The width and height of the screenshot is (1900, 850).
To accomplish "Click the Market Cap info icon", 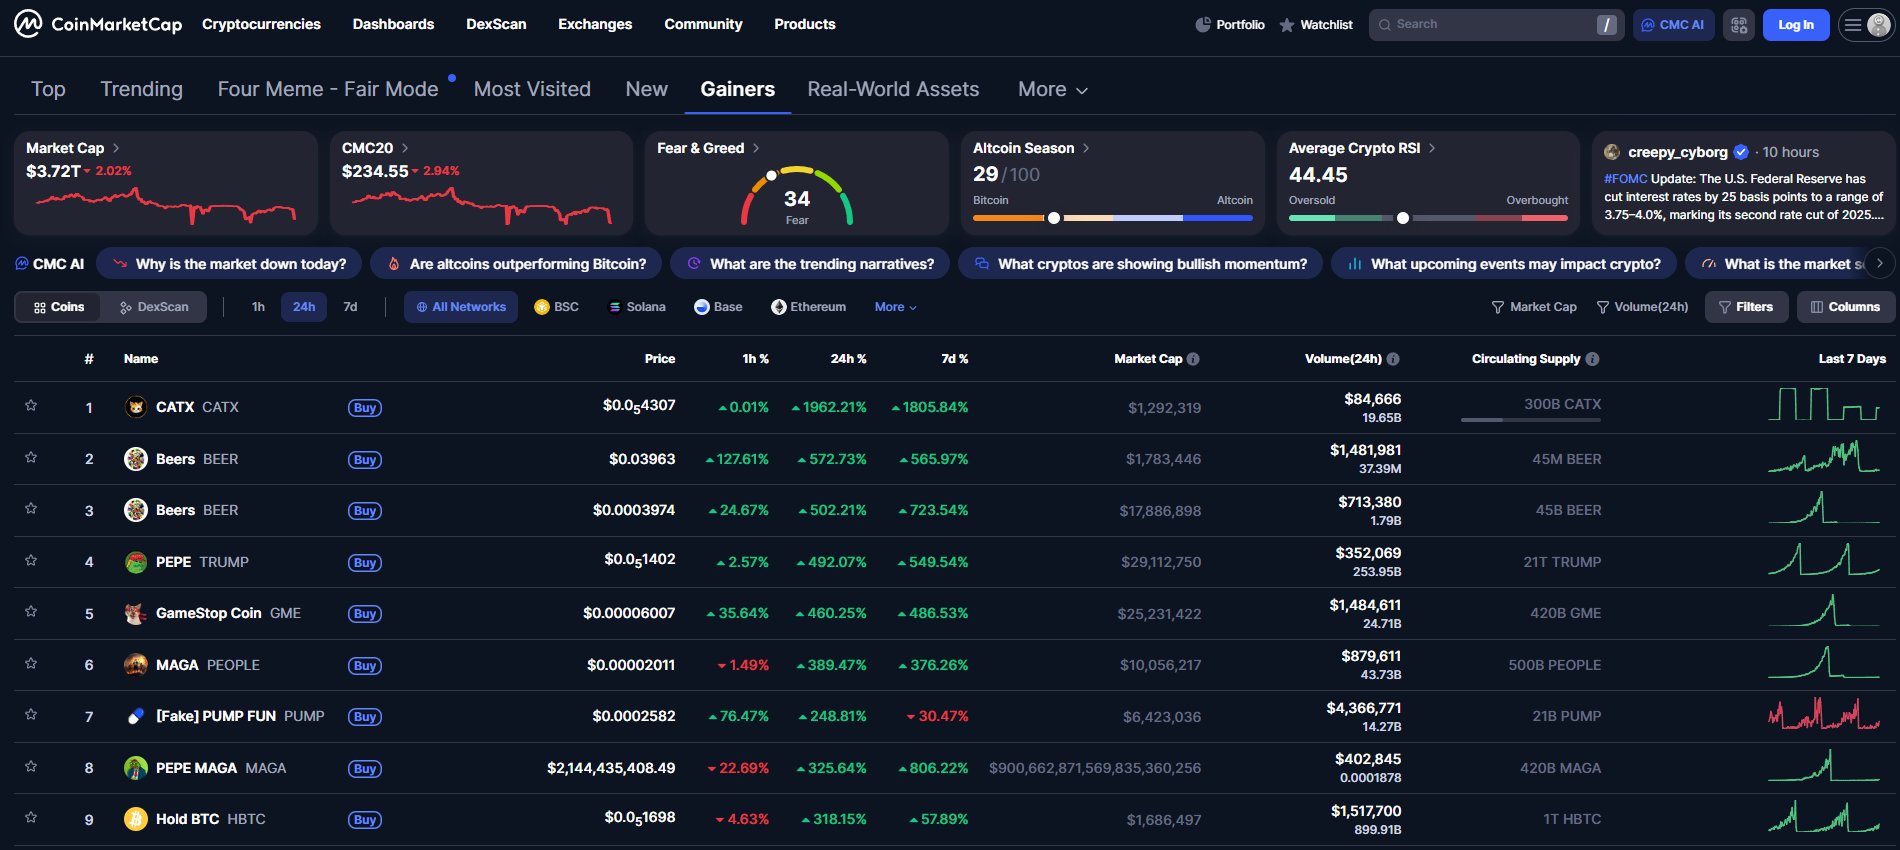I will [1193, 359].
